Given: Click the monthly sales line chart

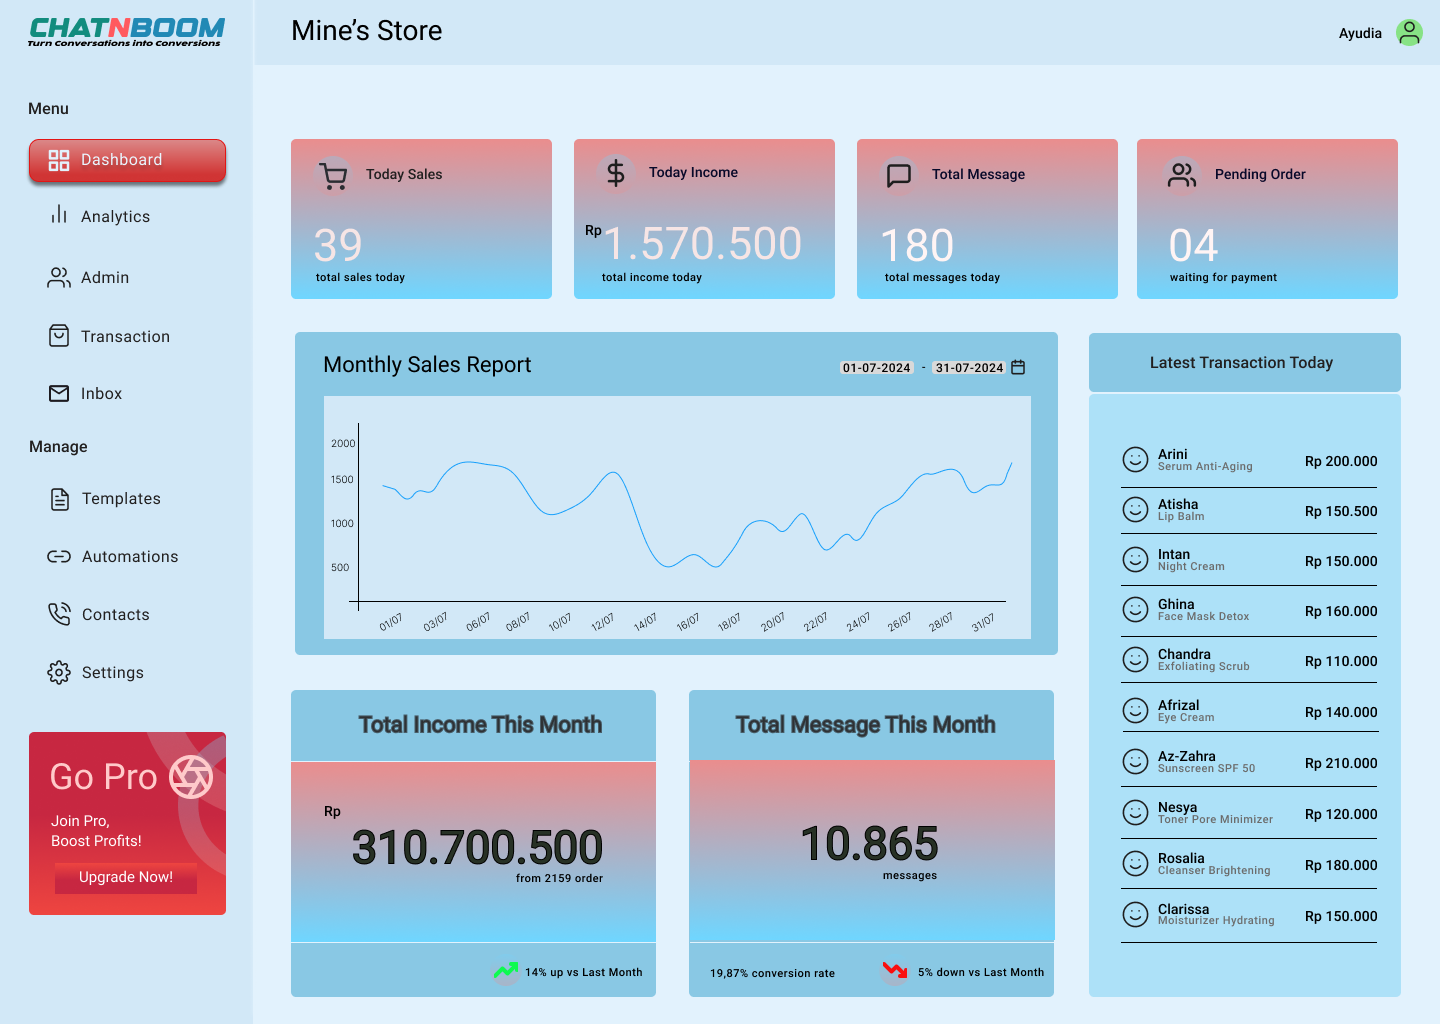Looking at the screenshot, I should (677, 517).
